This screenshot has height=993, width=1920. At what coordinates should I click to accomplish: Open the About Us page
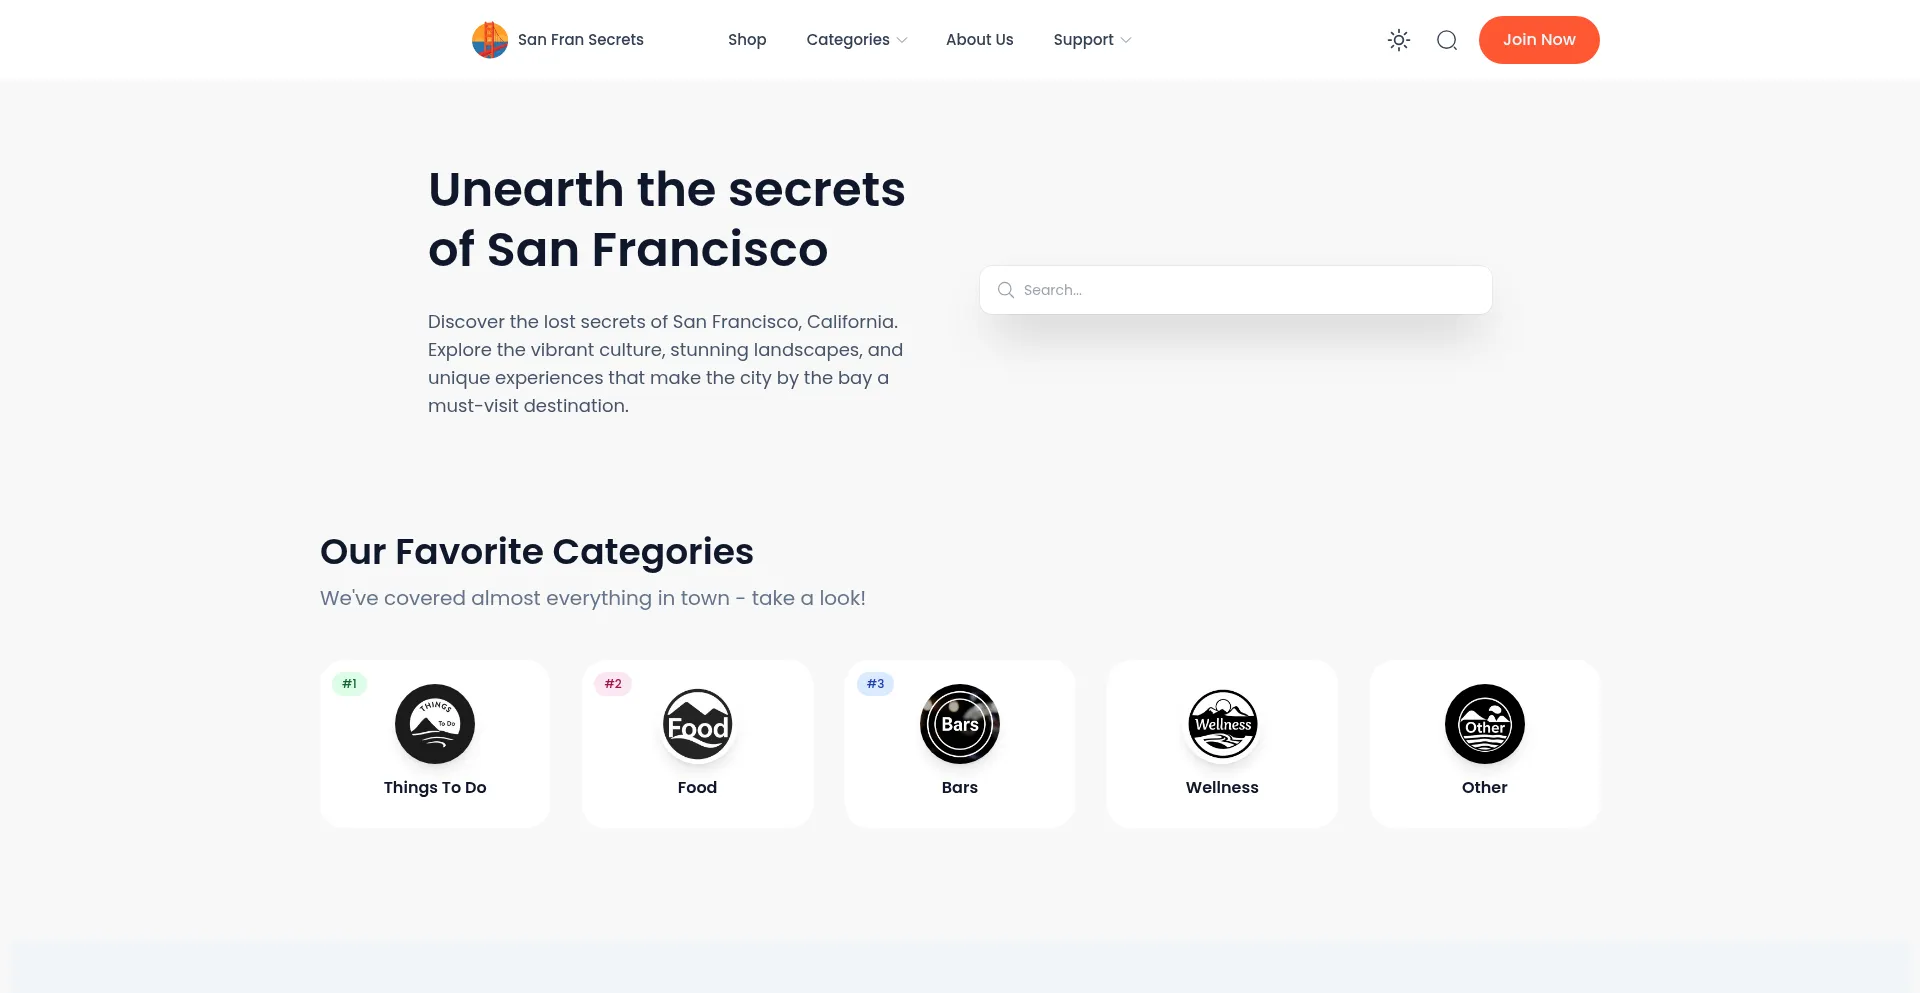980,40
